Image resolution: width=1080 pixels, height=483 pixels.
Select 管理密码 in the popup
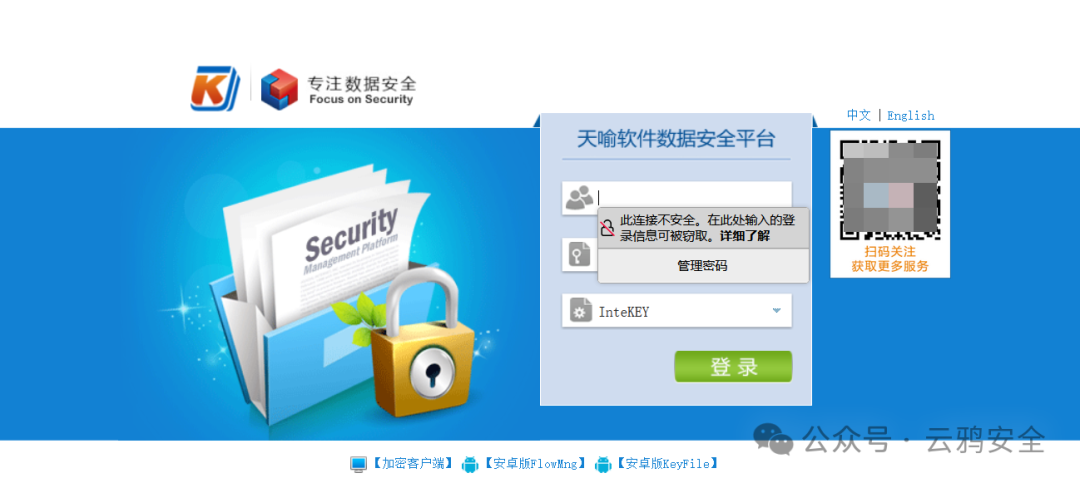[703, 266]
